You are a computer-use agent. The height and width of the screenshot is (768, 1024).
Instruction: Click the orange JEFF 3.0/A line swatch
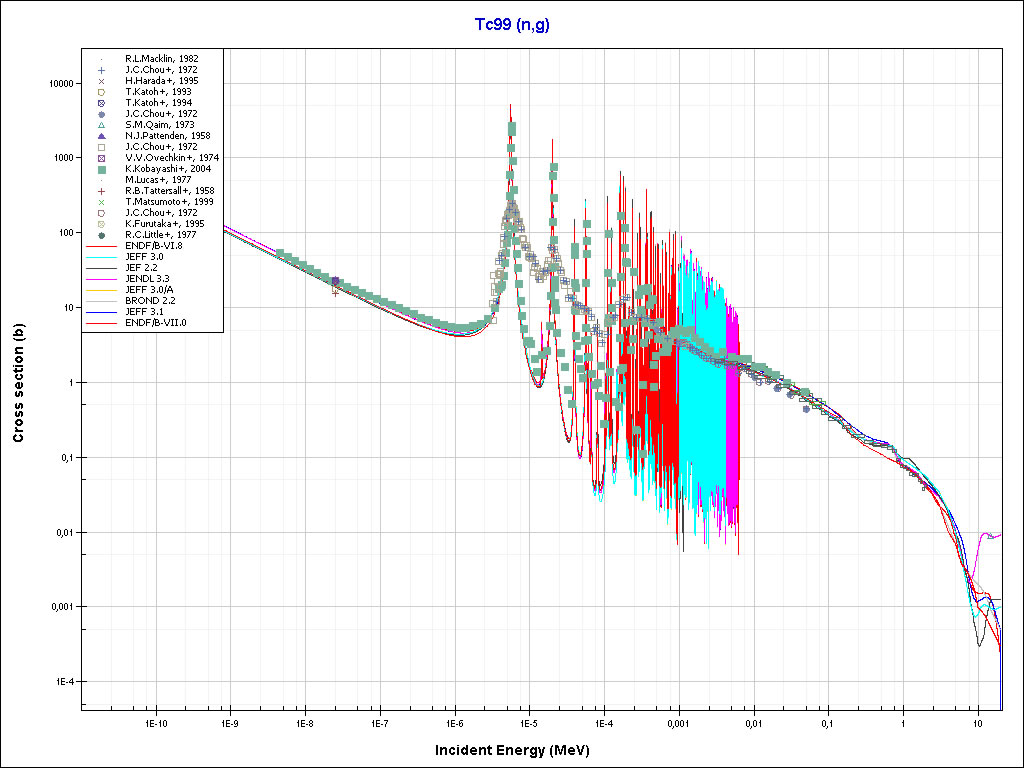(101, 290)
